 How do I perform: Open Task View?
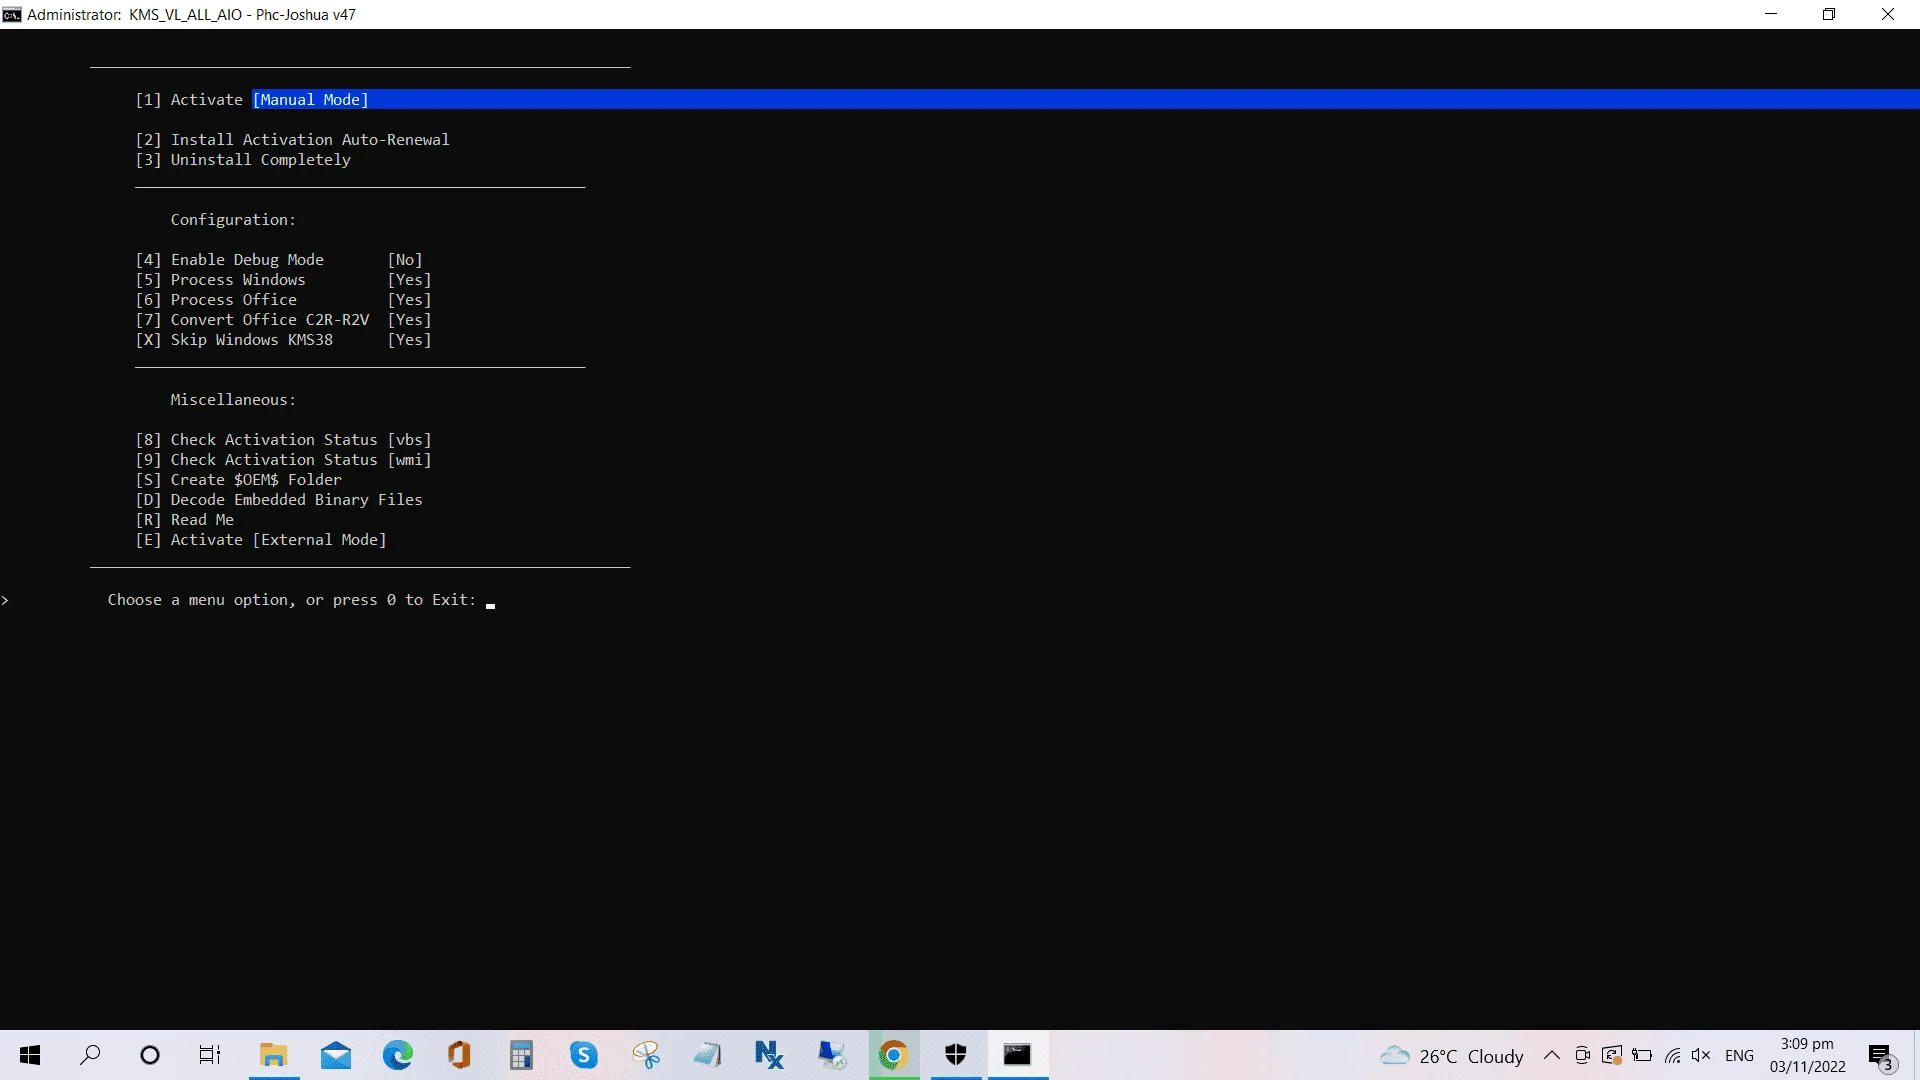[210, 1055]
